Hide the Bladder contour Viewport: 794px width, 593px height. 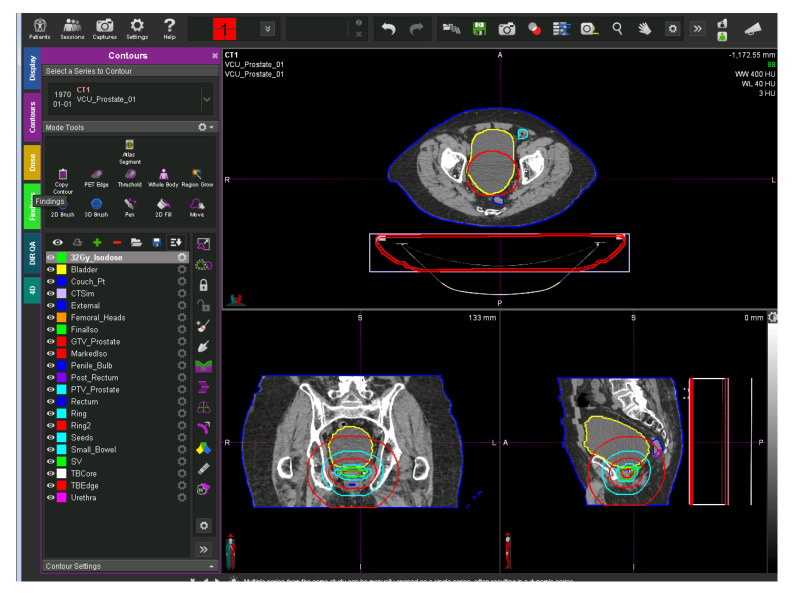(x=51, y=270)
